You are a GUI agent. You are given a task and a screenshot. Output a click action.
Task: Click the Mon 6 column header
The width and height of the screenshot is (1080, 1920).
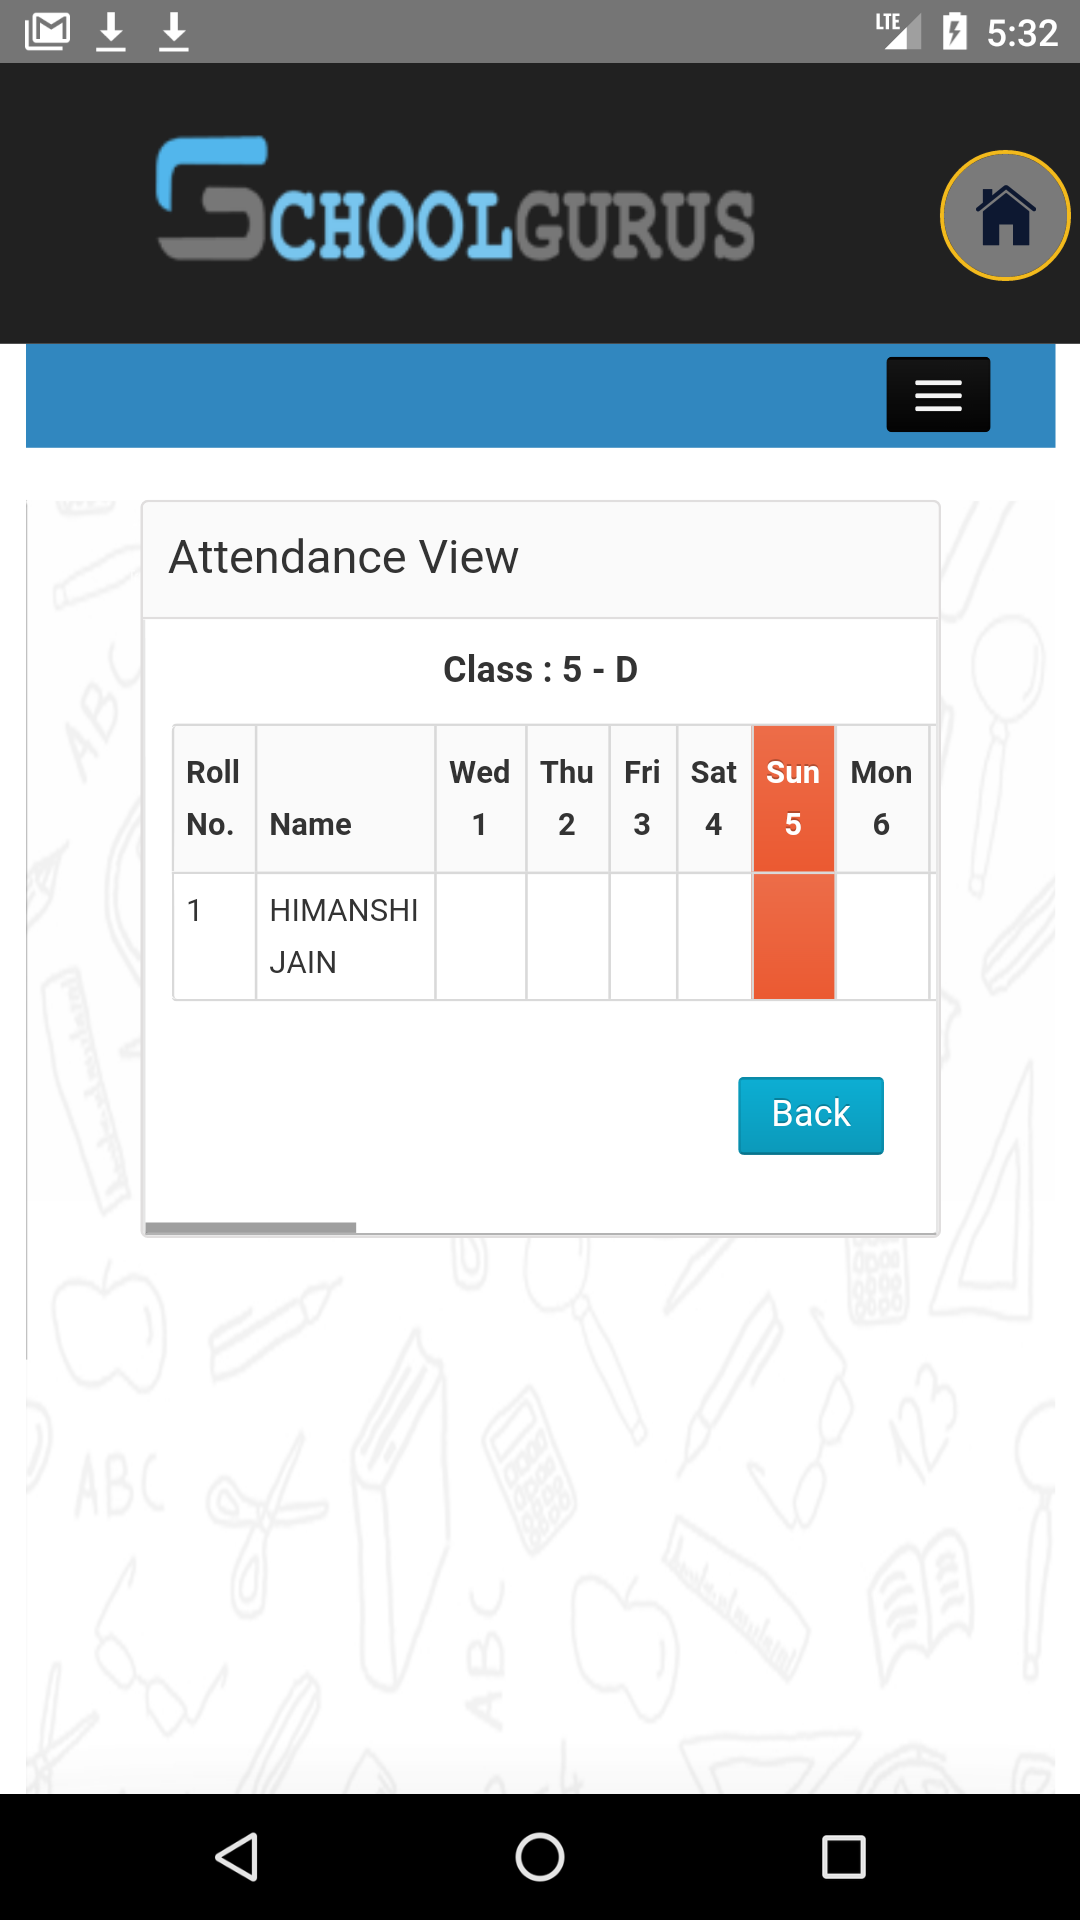(x=881, y=798)
